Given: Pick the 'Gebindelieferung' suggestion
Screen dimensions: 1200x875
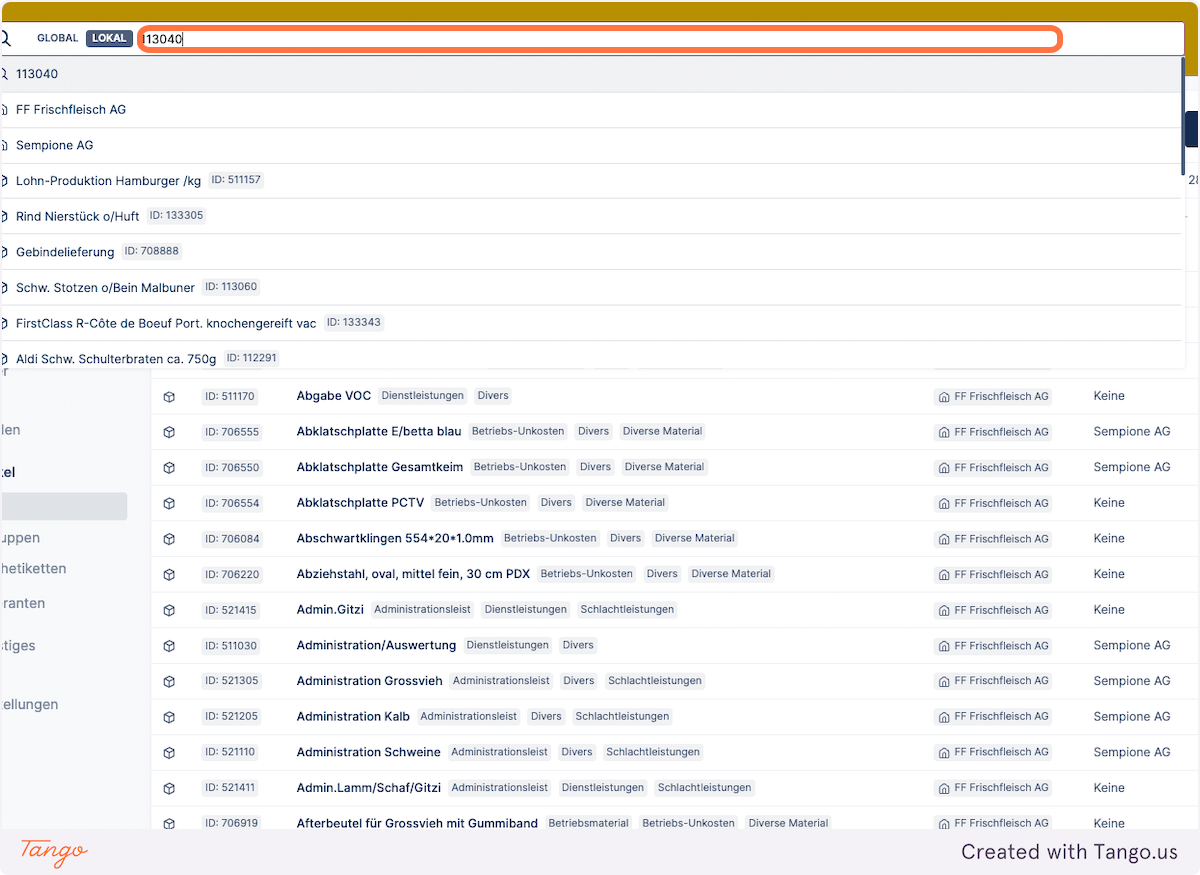Looking at the screenshot, I should [591, 252].
